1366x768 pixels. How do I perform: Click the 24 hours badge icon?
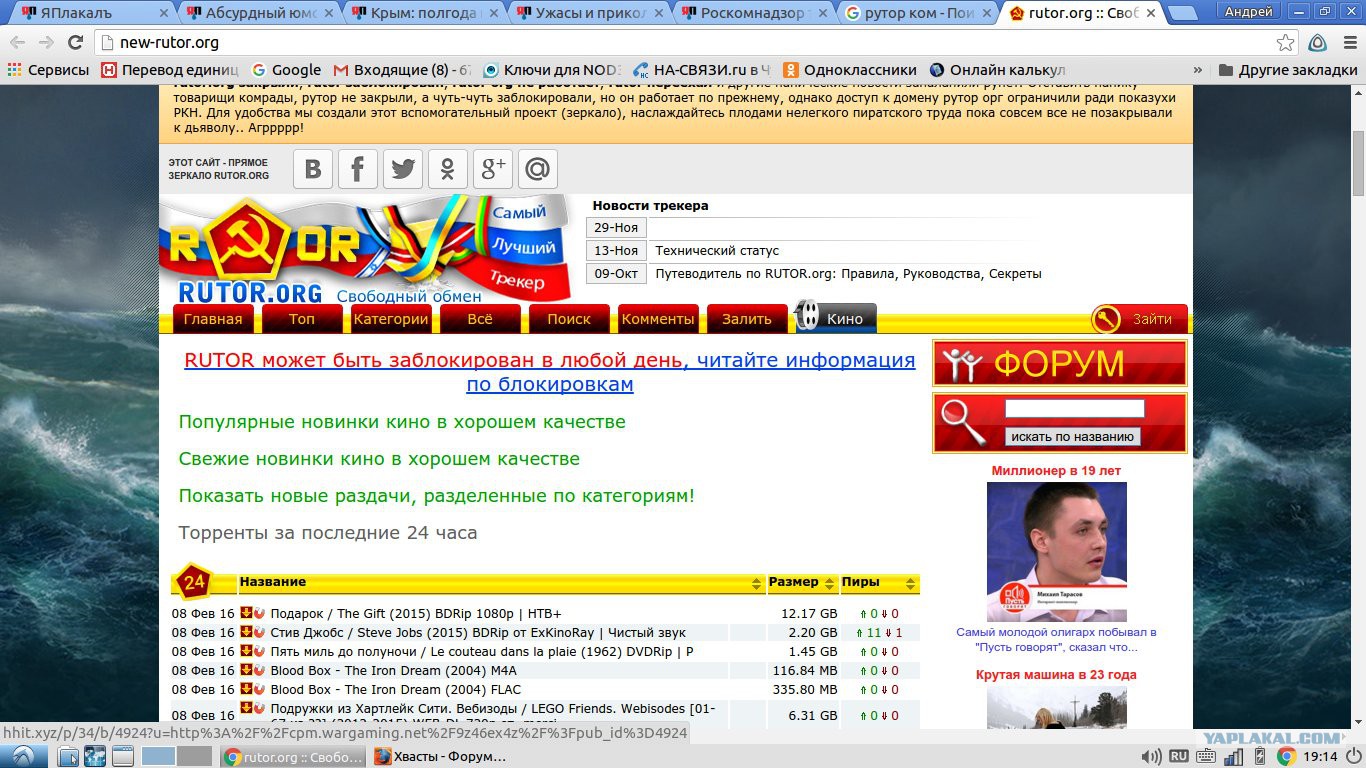194,582
